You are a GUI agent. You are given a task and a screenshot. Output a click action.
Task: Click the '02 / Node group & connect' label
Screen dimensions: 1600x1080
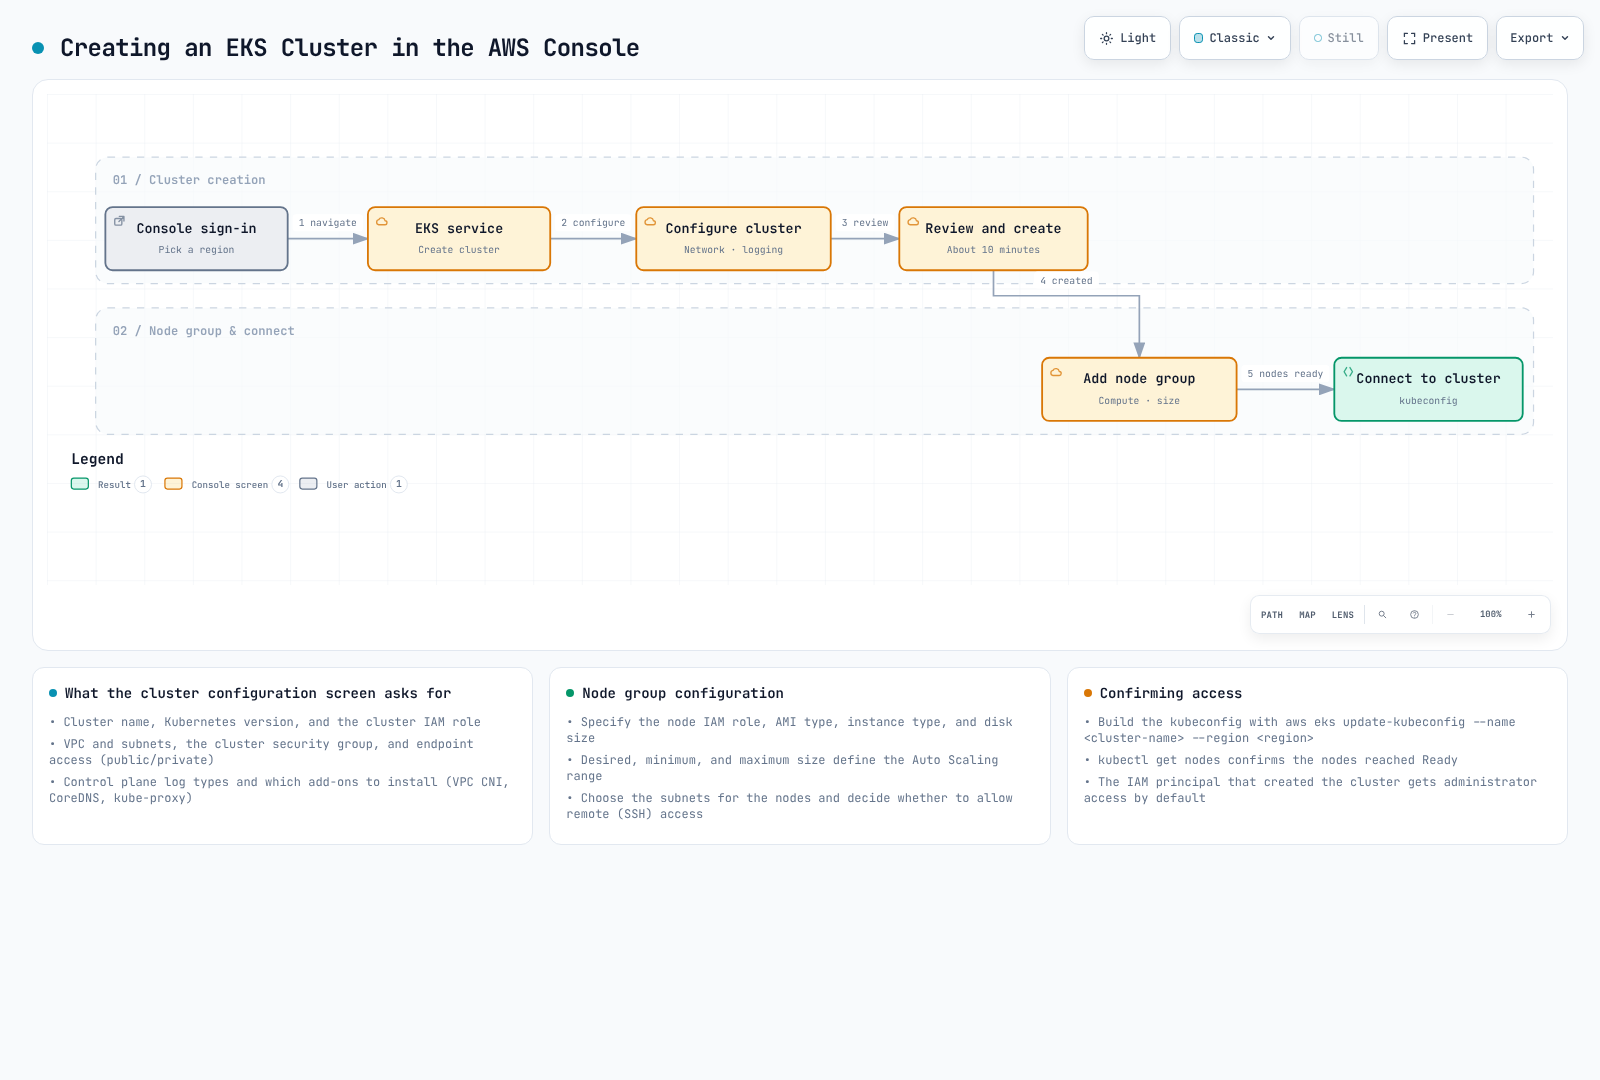[x=204, y=331]
